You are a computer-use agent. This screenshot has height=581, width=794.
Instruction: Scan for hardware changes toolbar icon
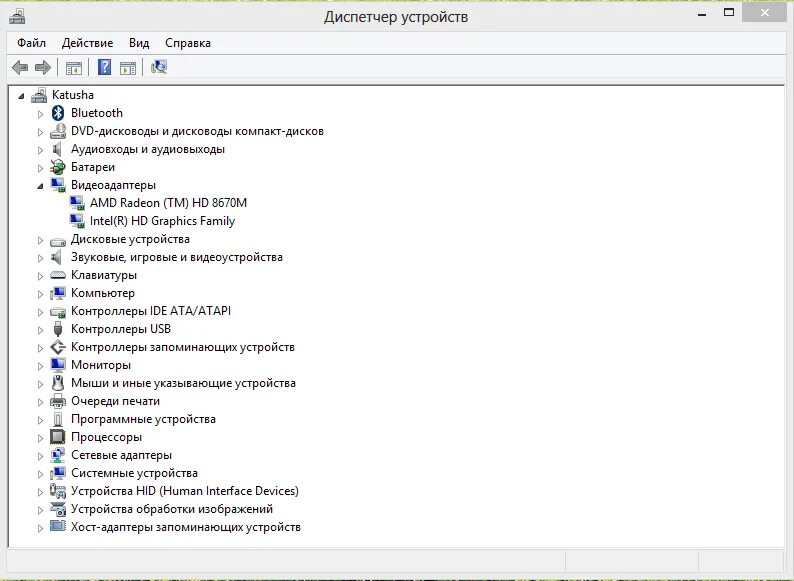pyautogui.click(x=158, y=67)
